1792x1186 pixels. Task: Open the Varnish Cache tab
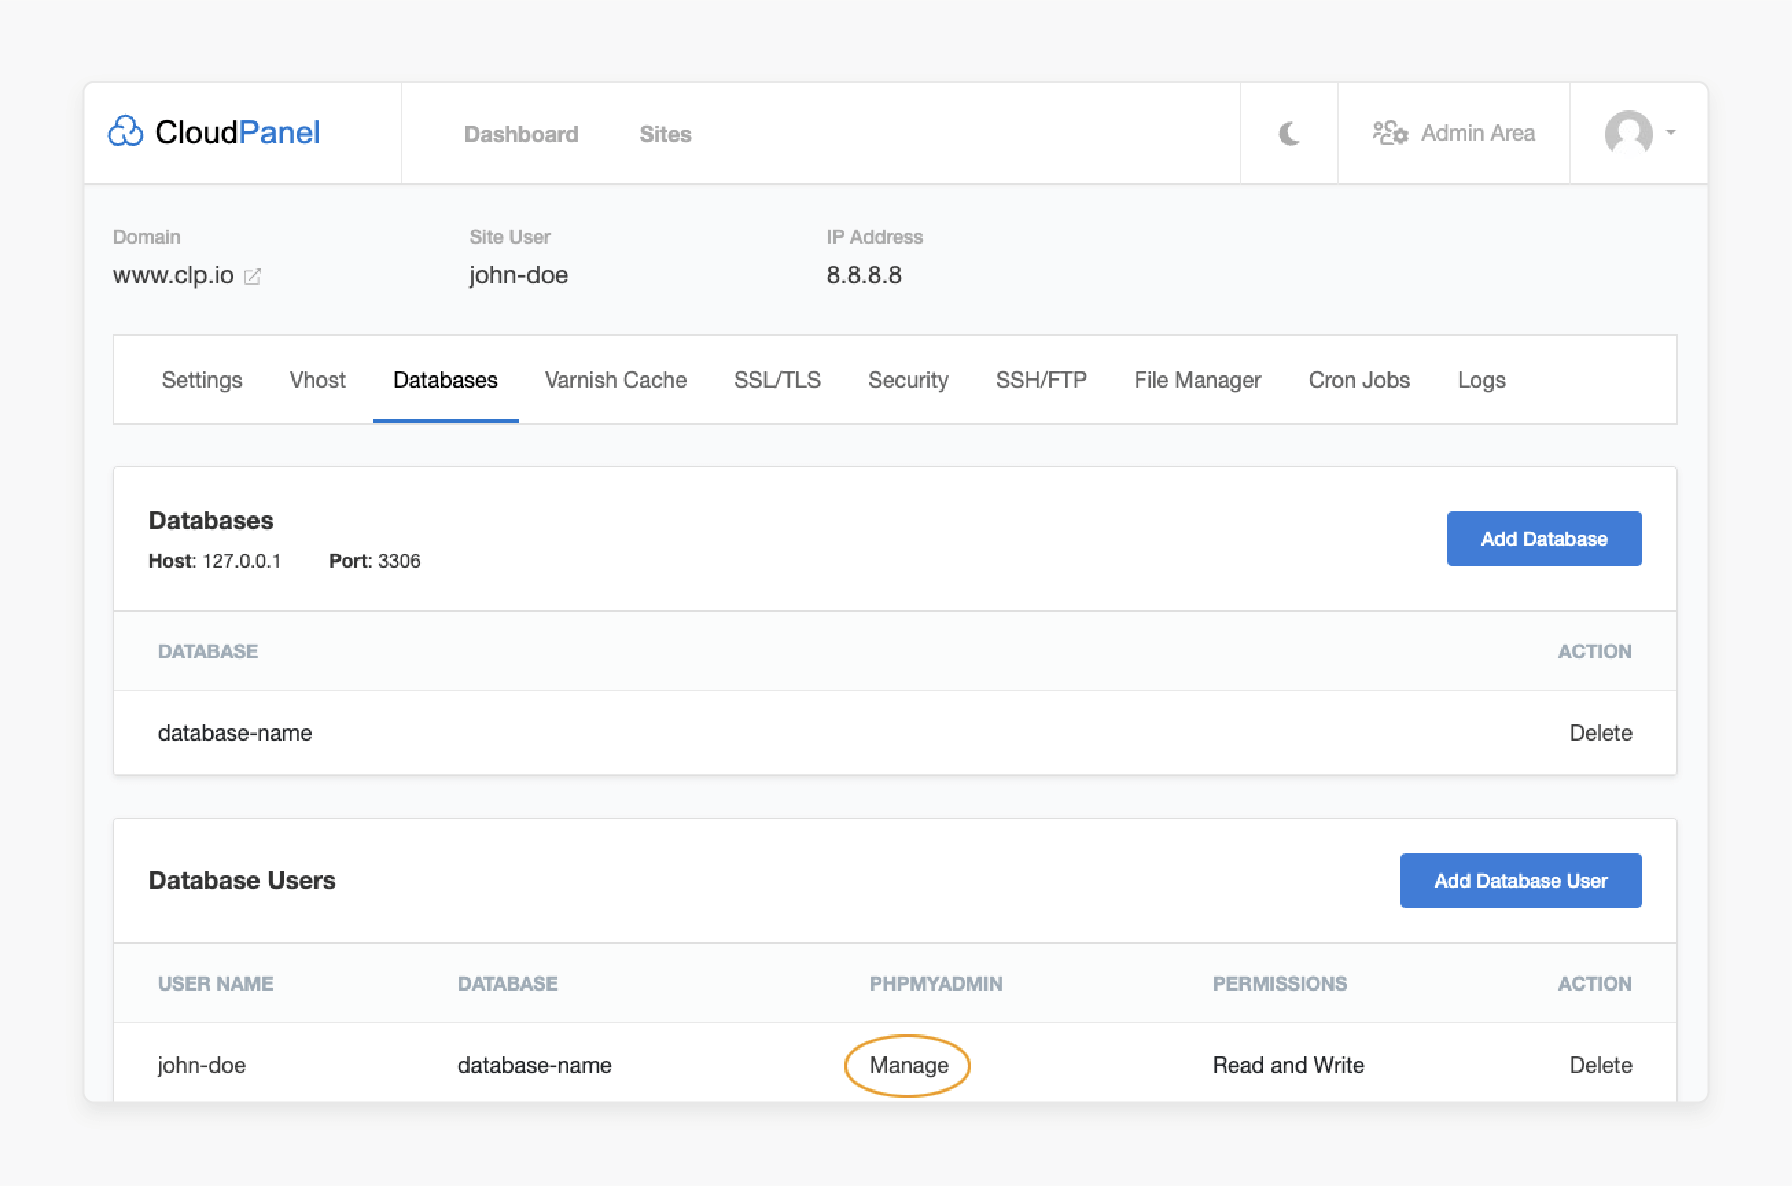point(615,380)
